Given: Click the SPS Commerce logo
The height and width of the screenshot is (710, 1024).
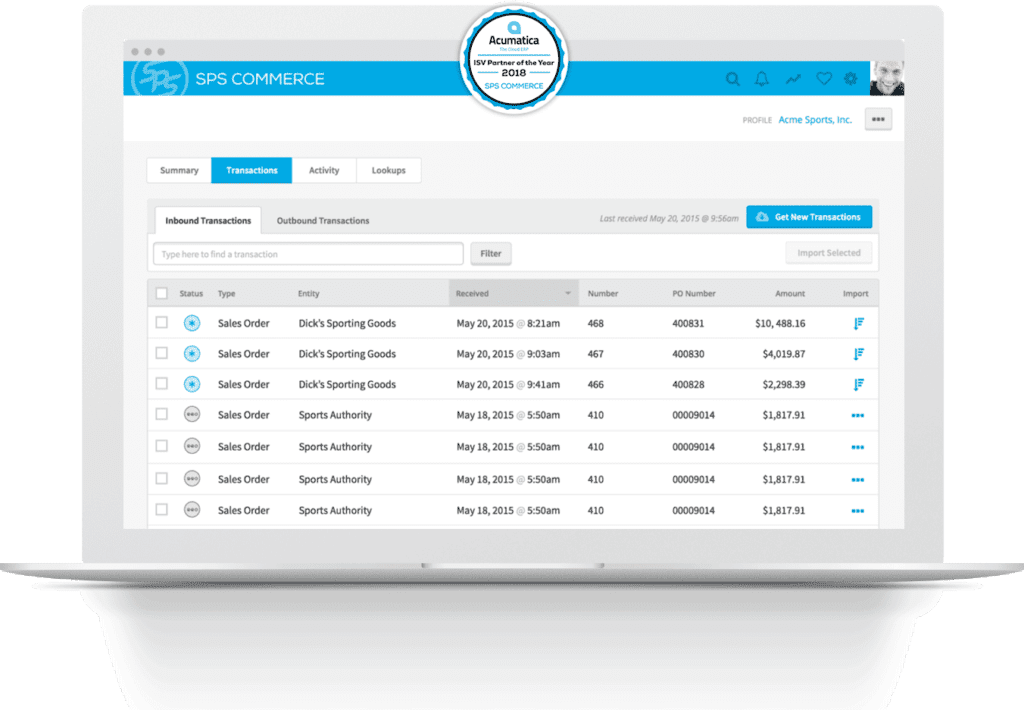Looking at the screenshot, I should tap(227, 78).
